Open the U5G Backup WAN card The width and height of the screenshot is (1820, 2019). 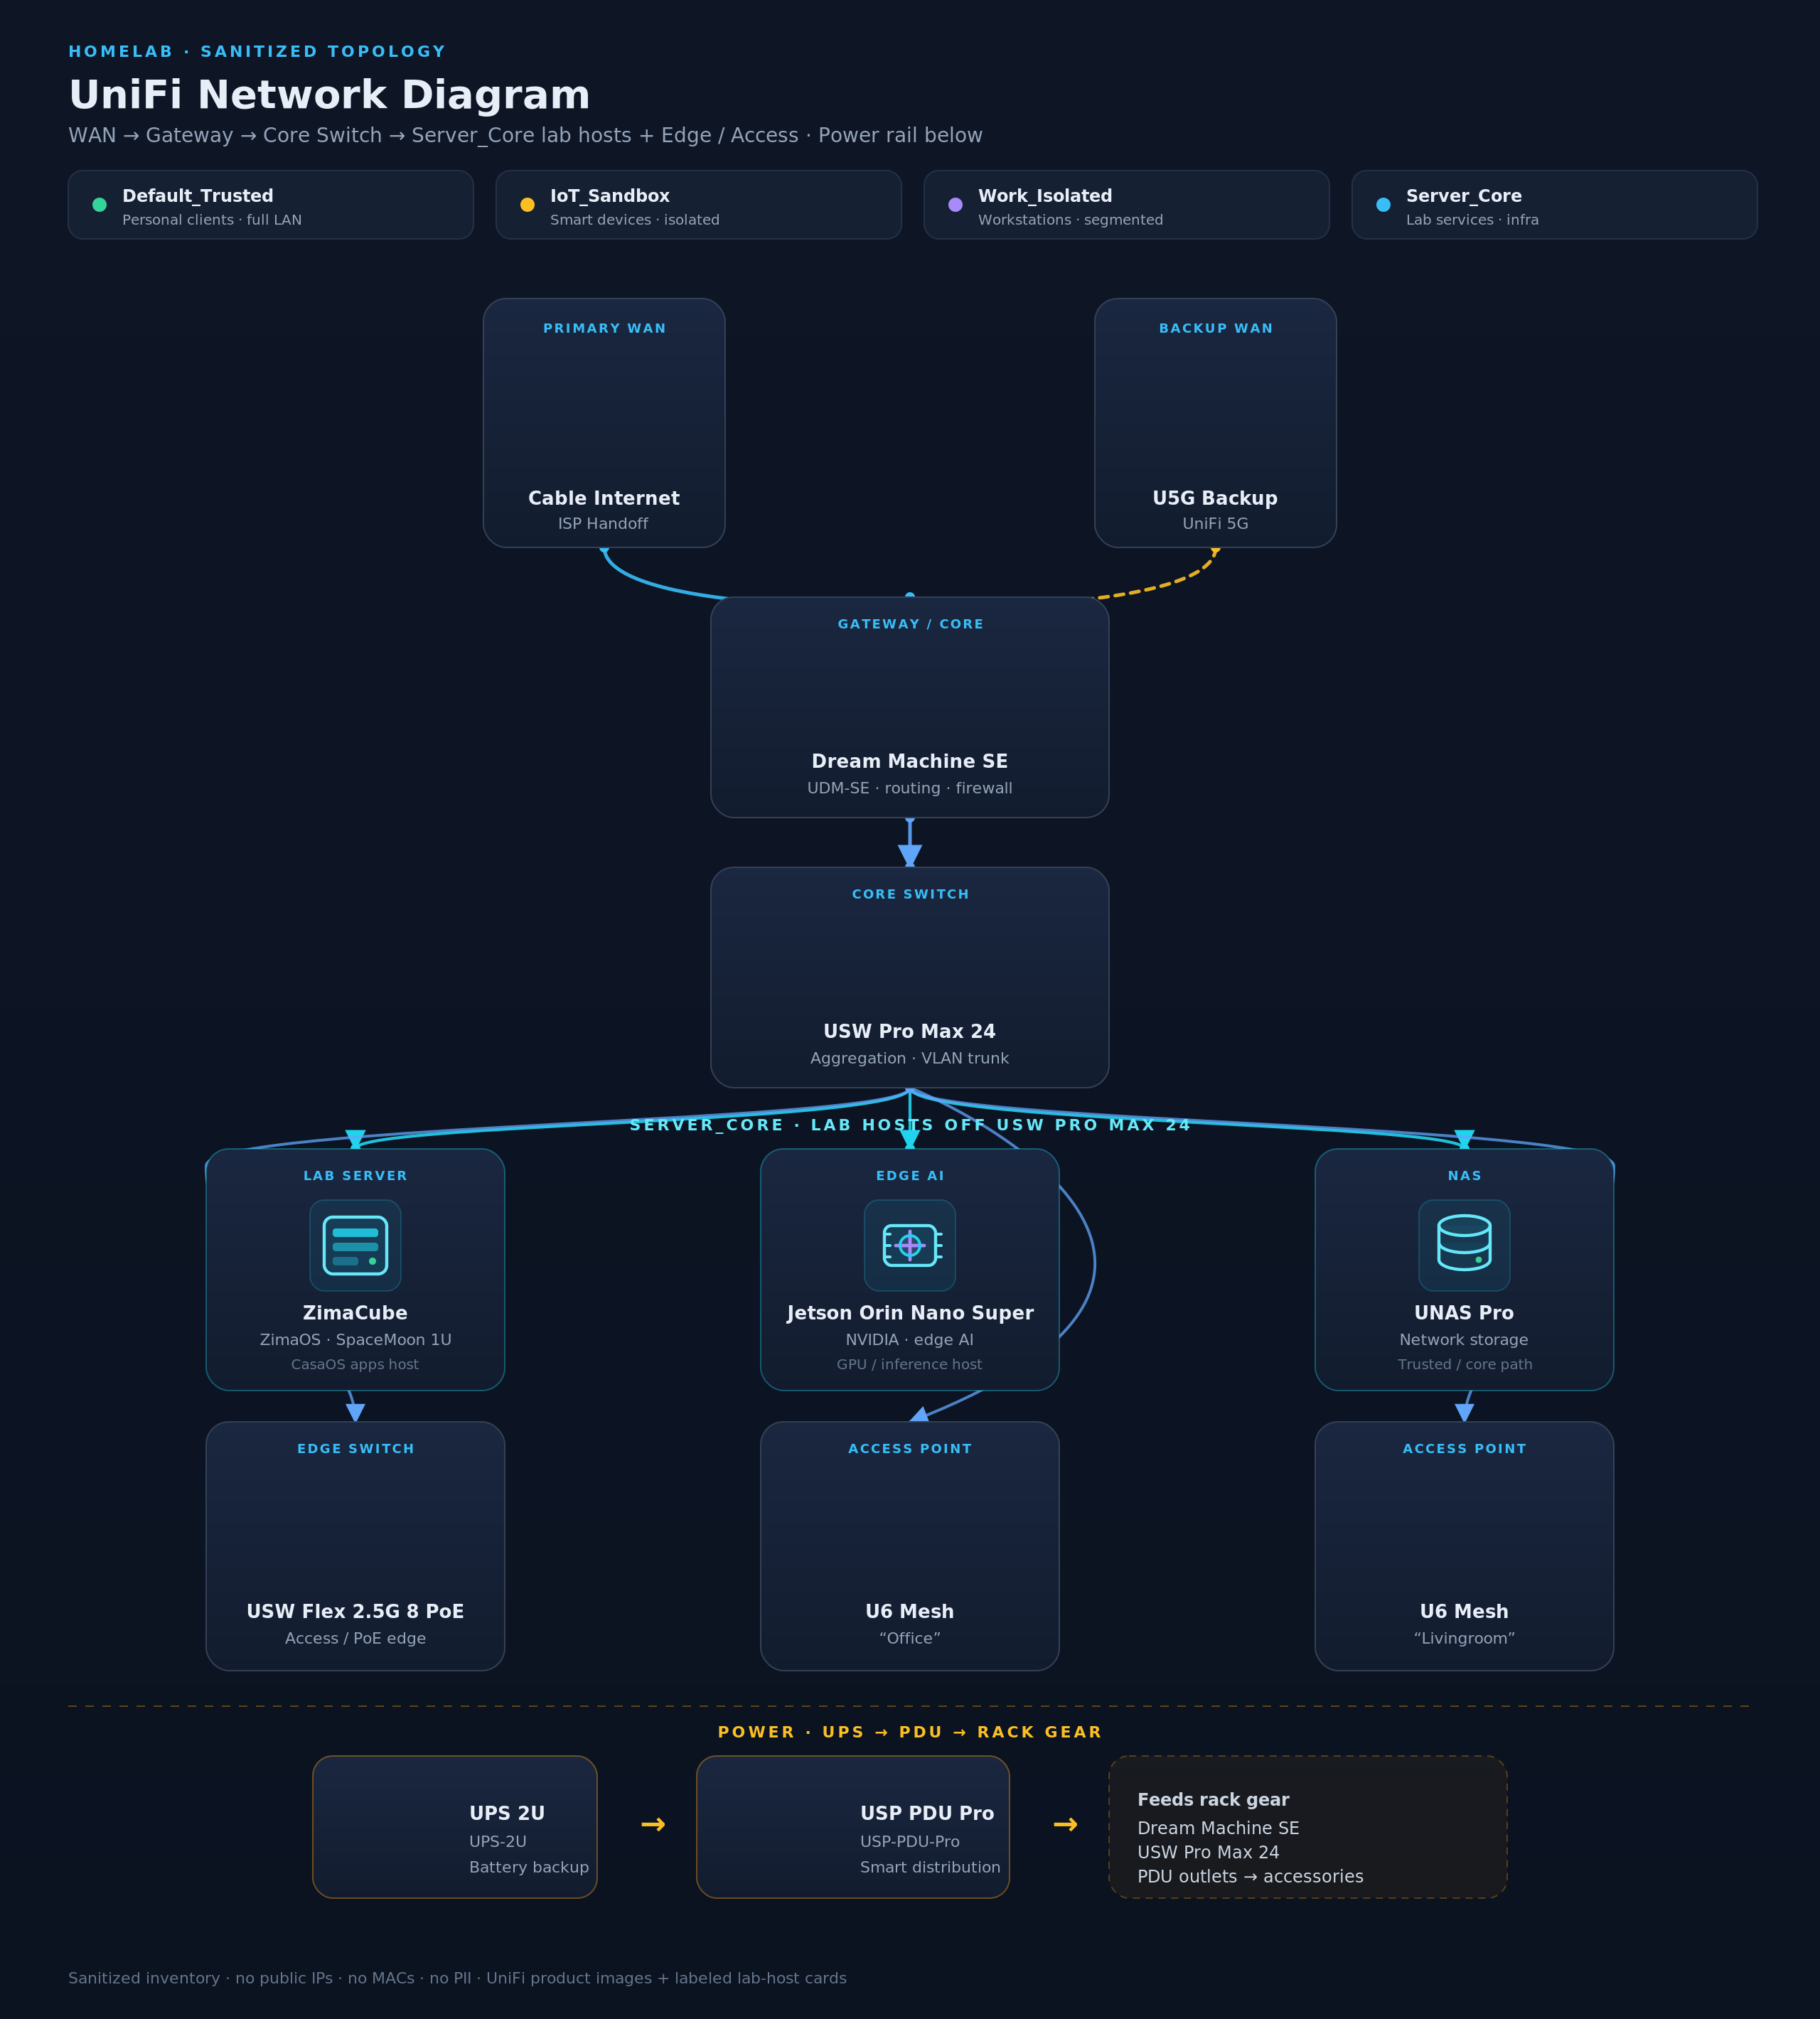[x=1215, y=423]
